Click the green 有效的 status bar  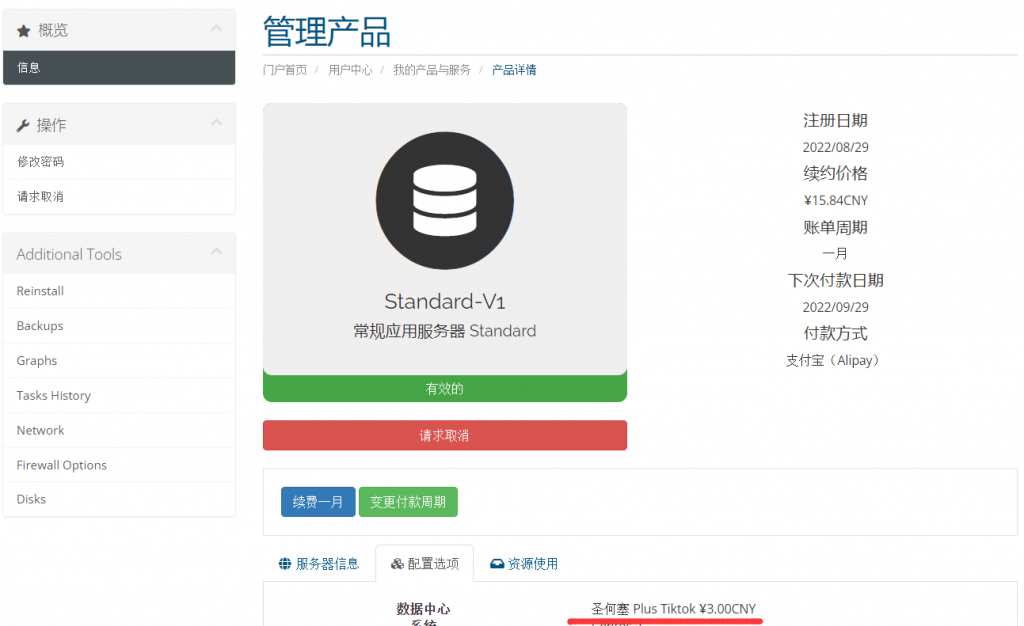point(445,389)
